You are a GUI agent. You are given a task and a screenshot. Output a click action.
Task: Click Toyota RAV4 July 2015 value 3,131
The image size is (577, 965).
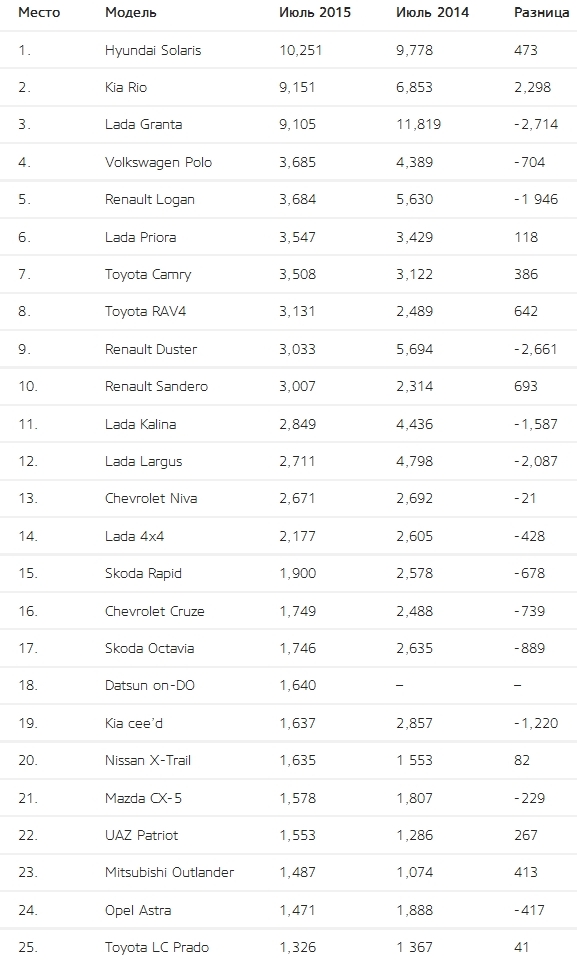[x=297, y=311]
